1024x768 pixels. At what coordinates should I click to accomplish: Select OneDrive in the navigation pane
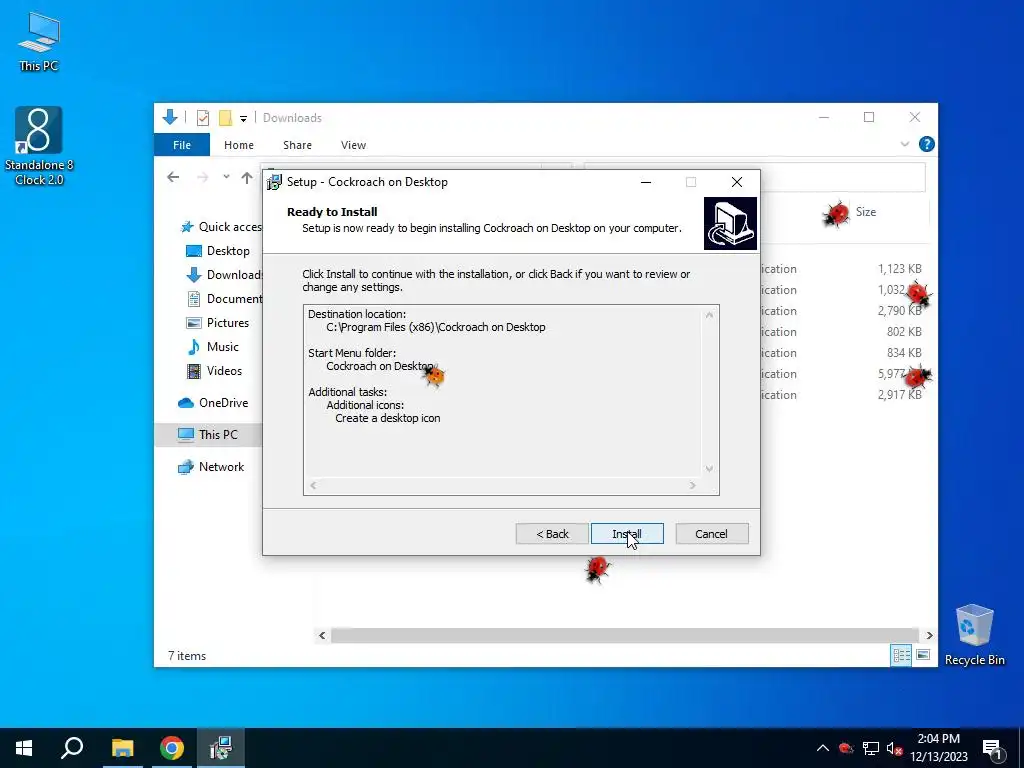[x=213, y=403]
